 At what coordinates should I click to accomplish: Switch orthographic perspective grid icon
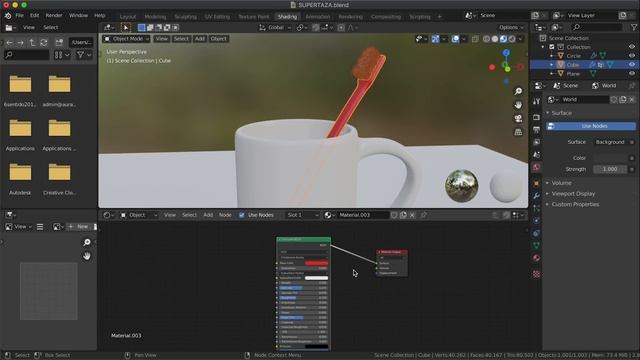click(518, 132)
